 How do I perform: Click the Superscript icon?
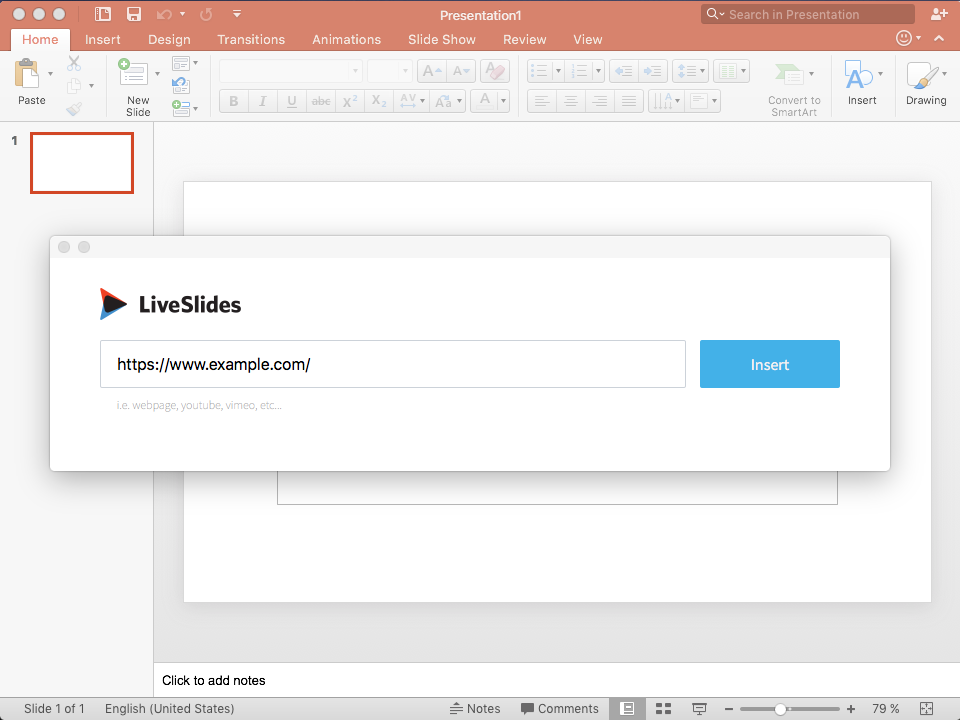(350, 101)
